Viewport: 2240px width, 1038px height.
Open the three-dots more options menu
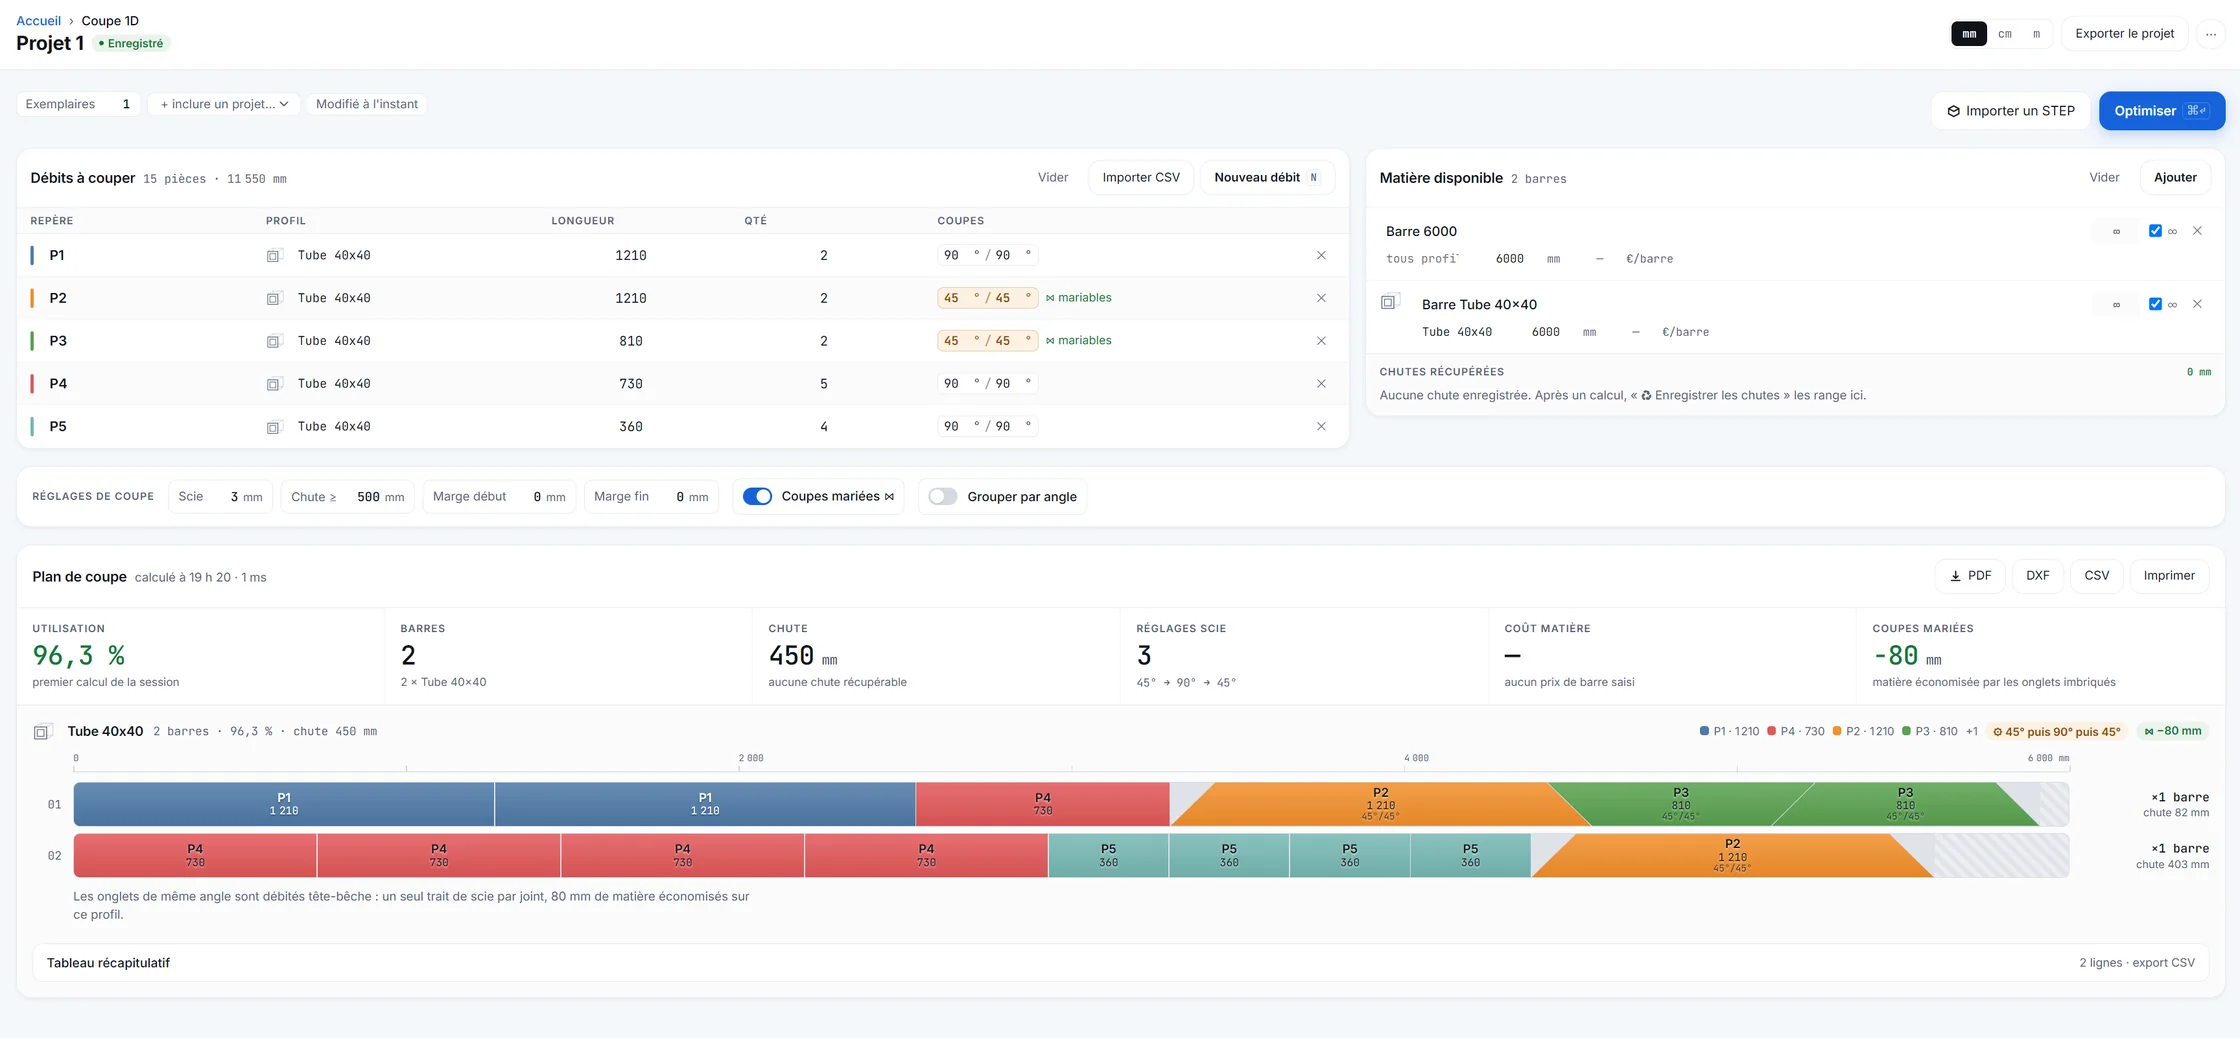(2211, 34)
